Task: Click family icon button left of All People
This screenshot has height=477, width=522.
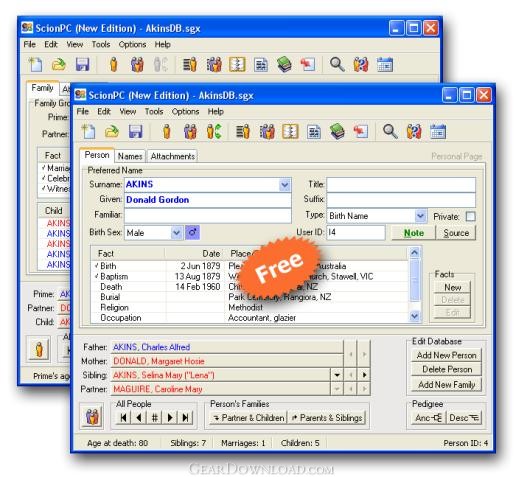Action: (x=92, y=416)
